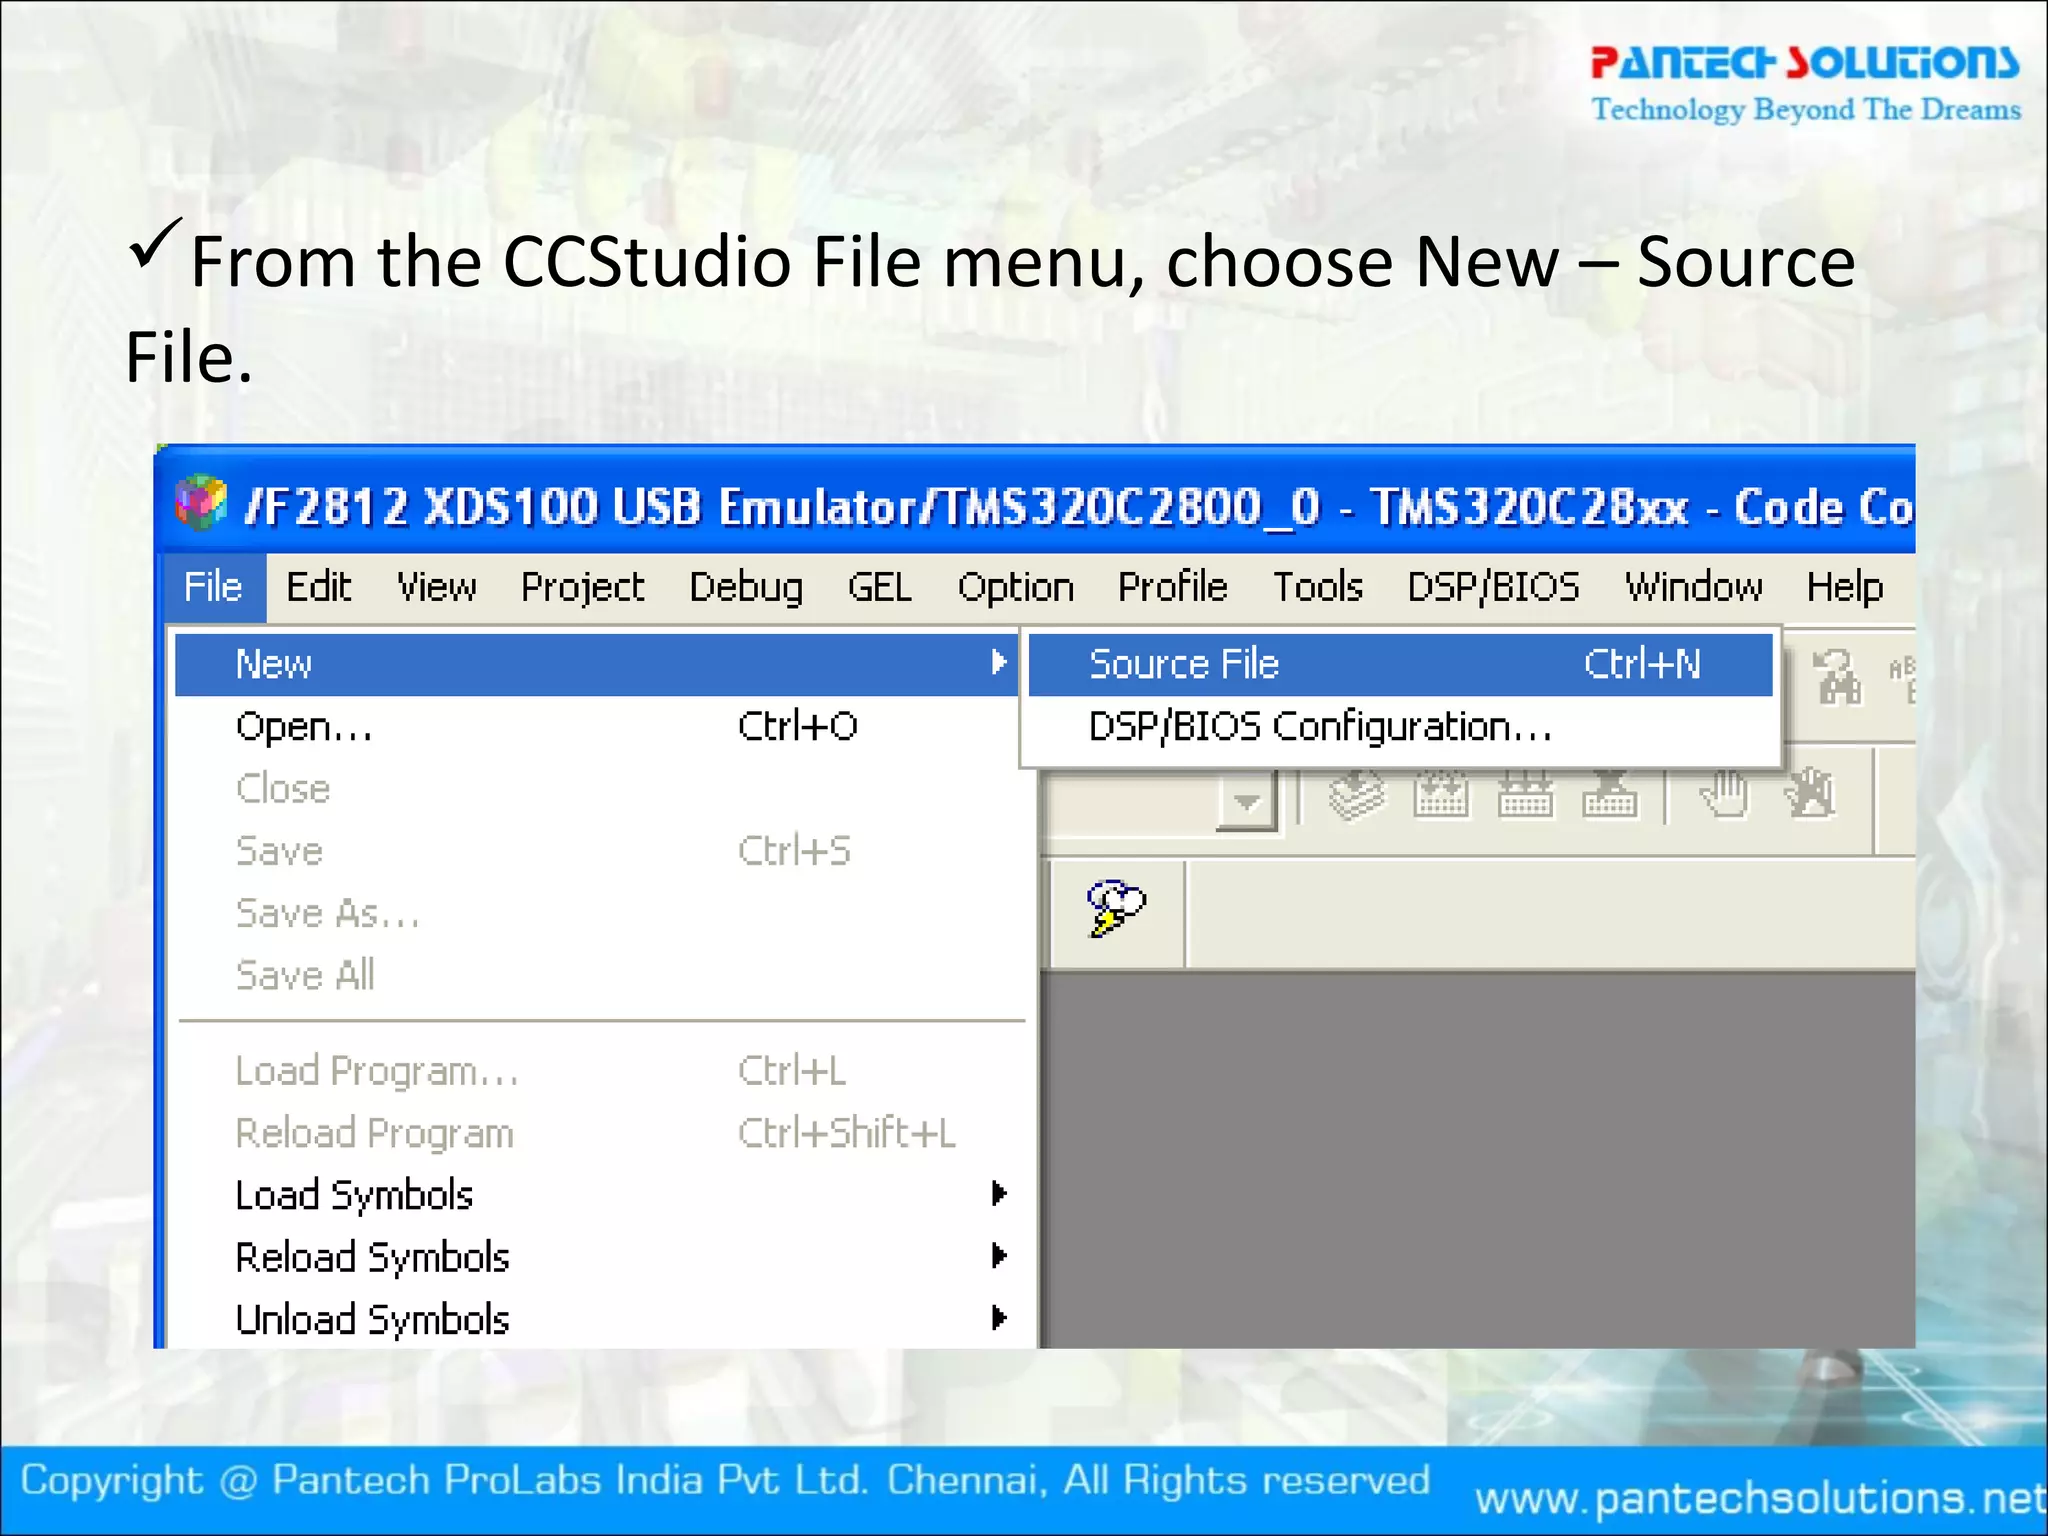Open the File menu

(x=213, y=587)
